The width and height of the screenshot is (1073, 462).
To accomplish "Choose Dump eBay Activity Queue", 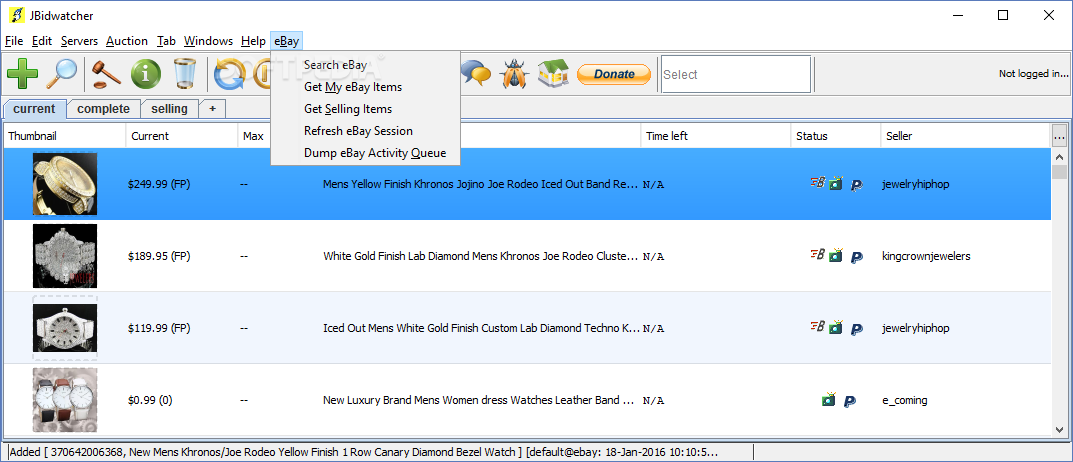I will 365,153.
